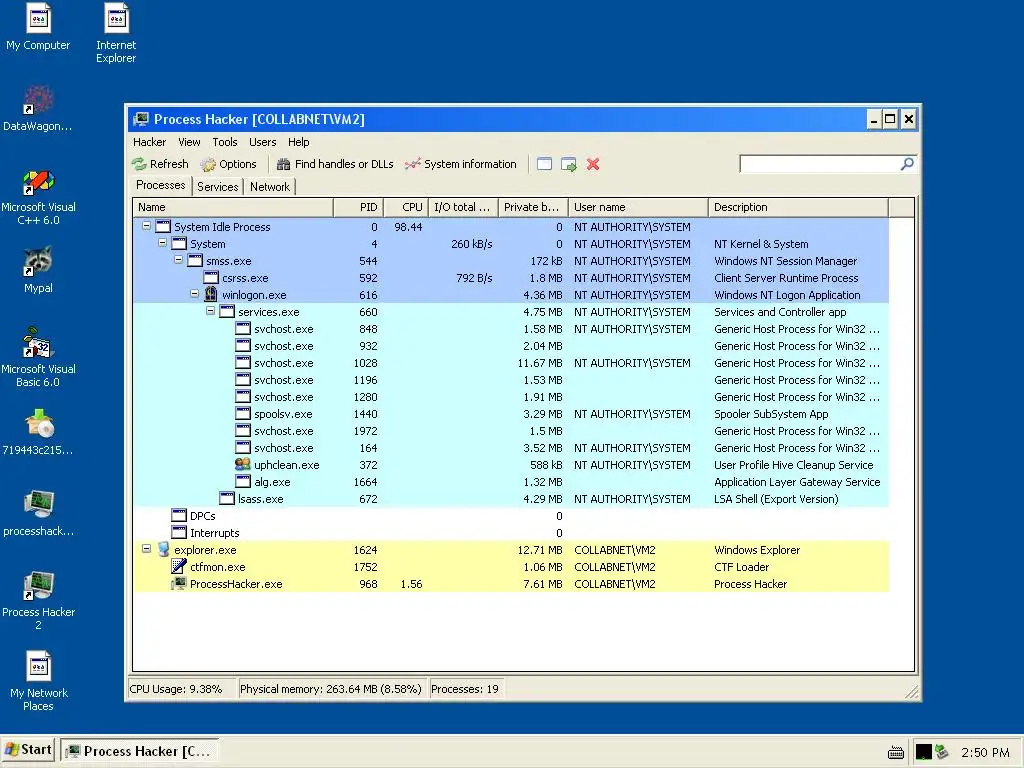
Task: Select Process Hacker 2 desktop shortcut
Action: pos(38,600)
